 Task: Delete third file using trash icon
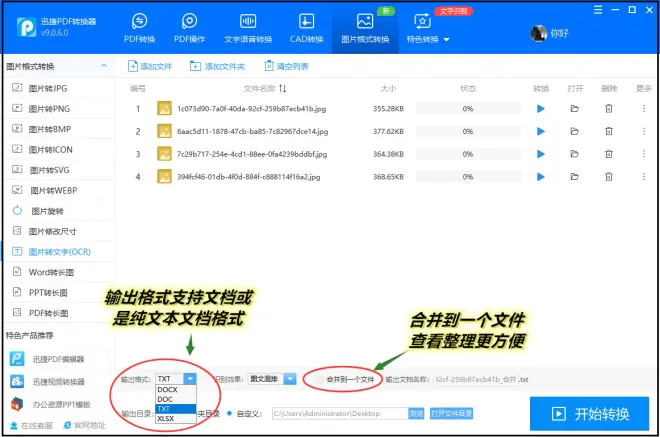coord(609,154)
